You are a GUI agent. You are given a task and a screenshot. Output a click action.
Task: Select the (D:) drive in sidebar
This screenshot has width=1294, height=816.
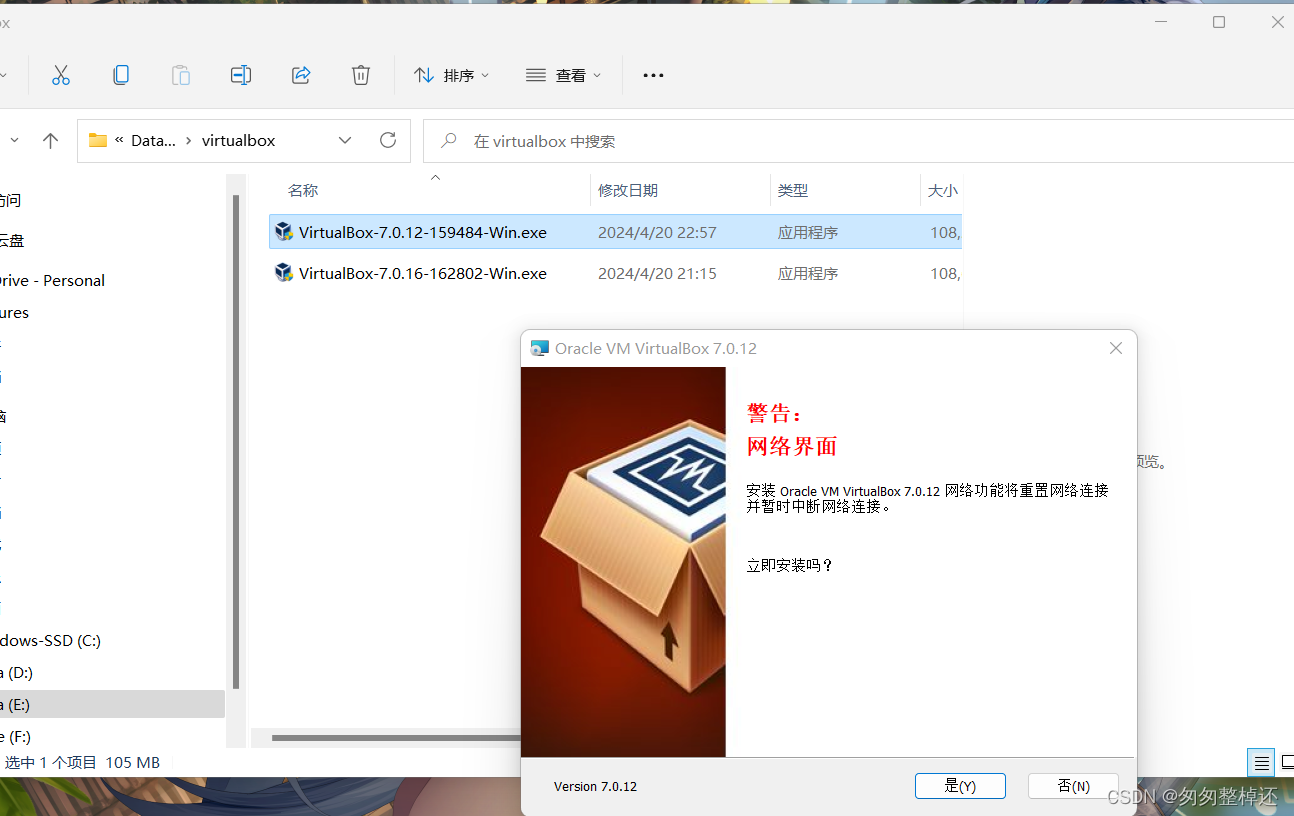tap(17, 672)
